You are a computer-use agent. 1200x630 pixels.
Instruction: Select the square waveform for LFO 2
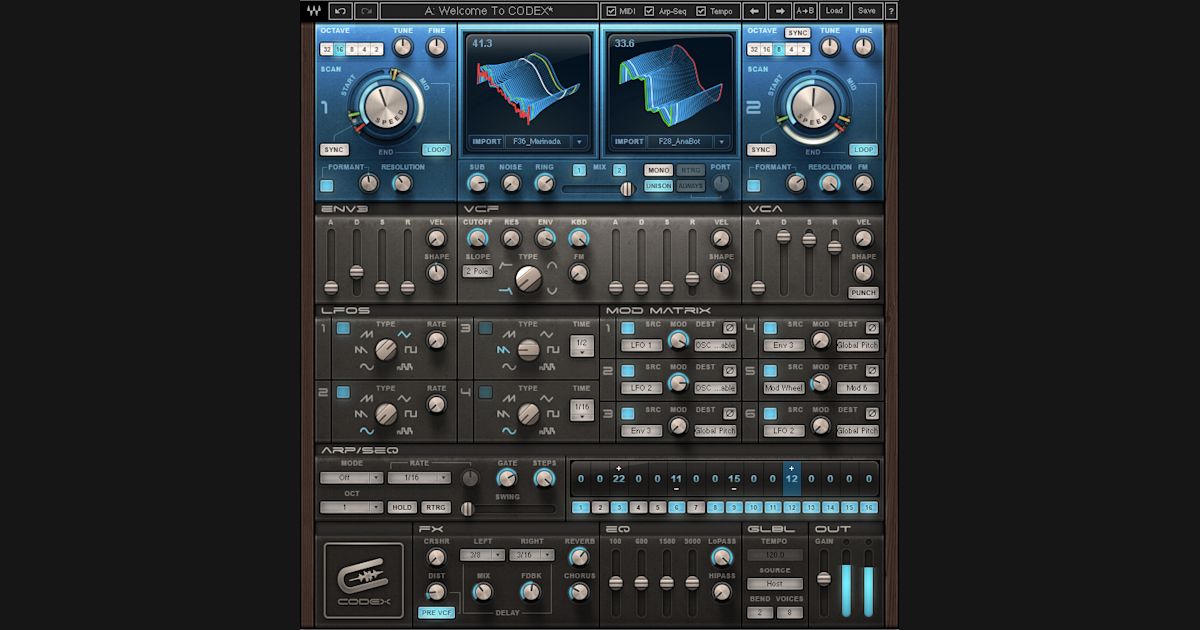[413, 412]
